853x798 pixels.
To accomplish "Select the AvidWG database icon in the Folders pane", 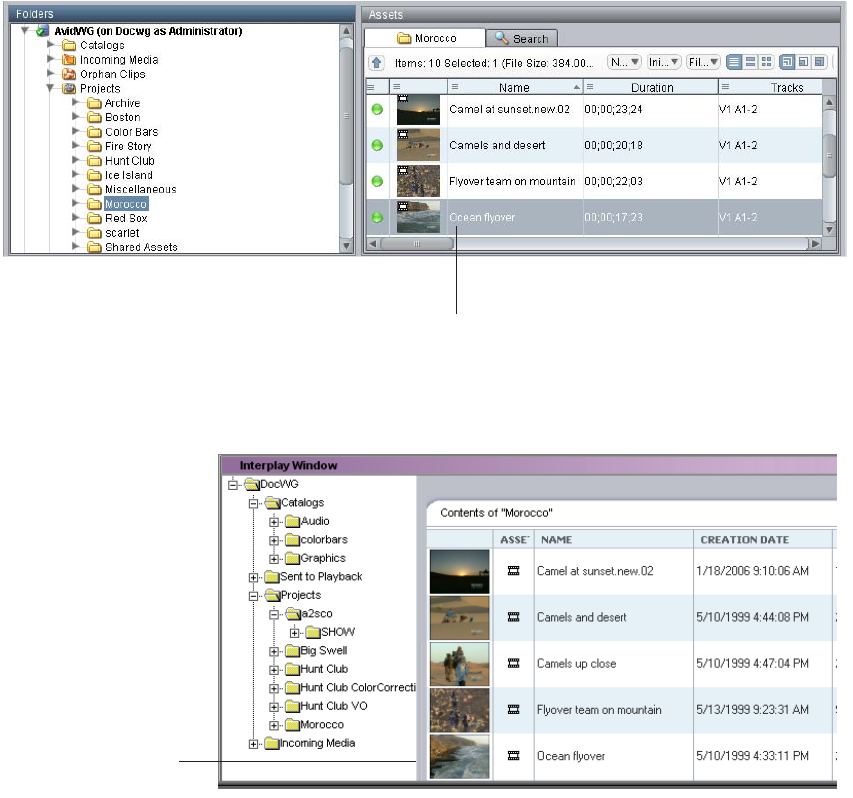I will 42,31.
